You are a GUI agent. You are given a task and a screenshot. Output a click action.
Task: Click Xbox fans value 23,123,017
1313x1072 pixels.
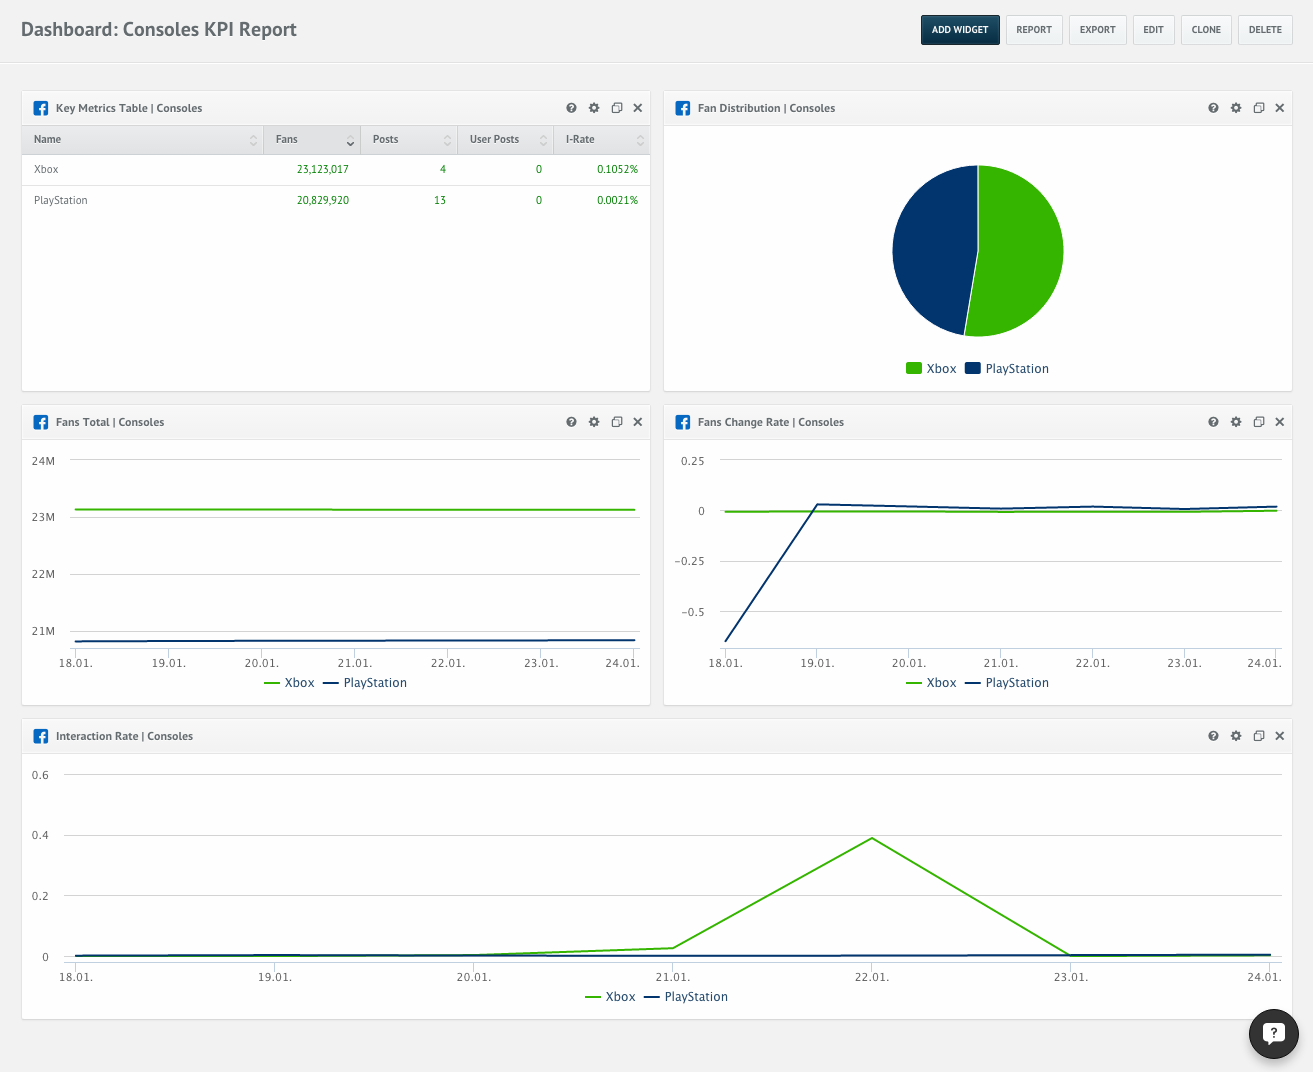[x=322, y=170]
